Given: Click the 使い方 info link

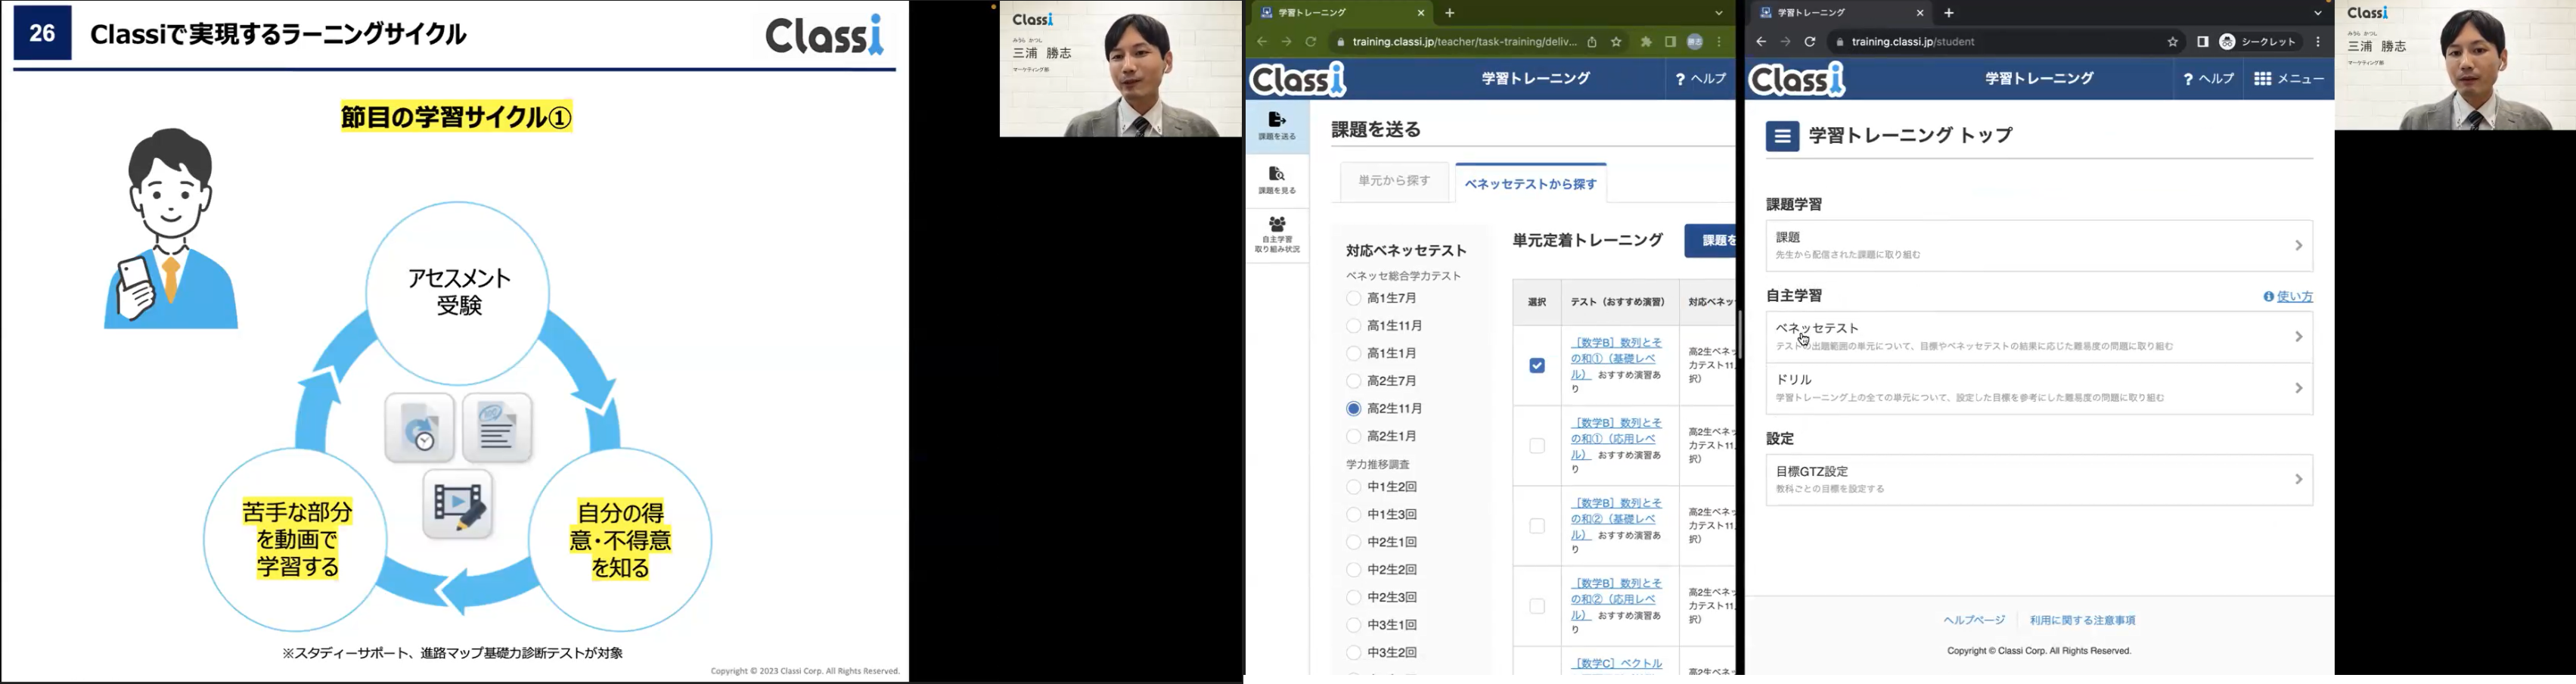Looking at the screenshot, I should click(x=2288, y=297).
